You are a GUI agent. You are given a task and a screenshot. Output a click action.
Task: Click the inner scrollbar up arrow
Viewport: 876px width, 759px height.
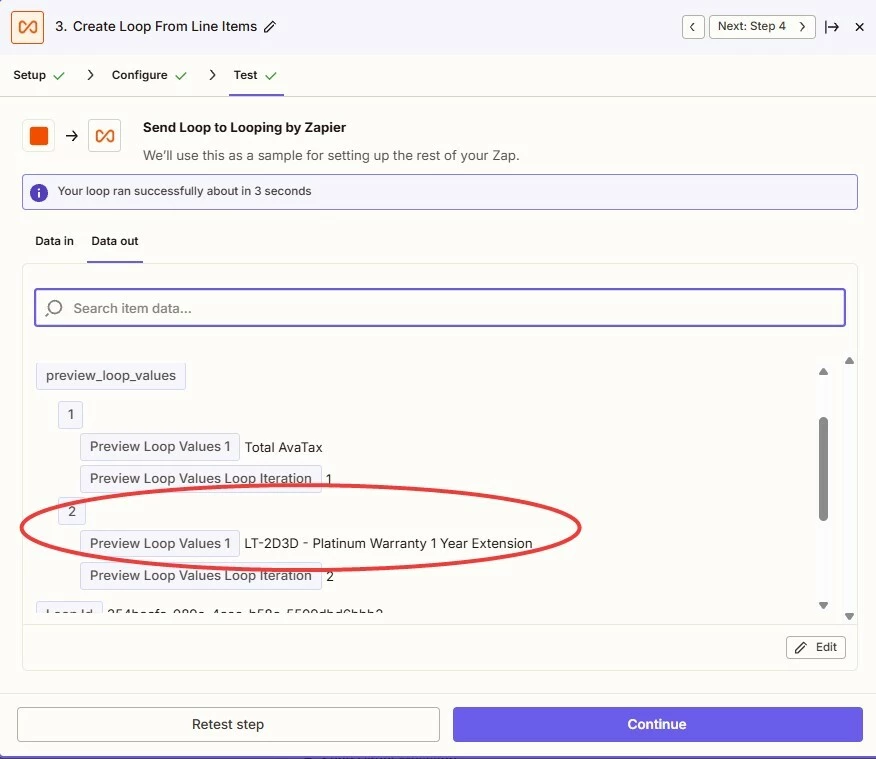click(x=823, y=372)
